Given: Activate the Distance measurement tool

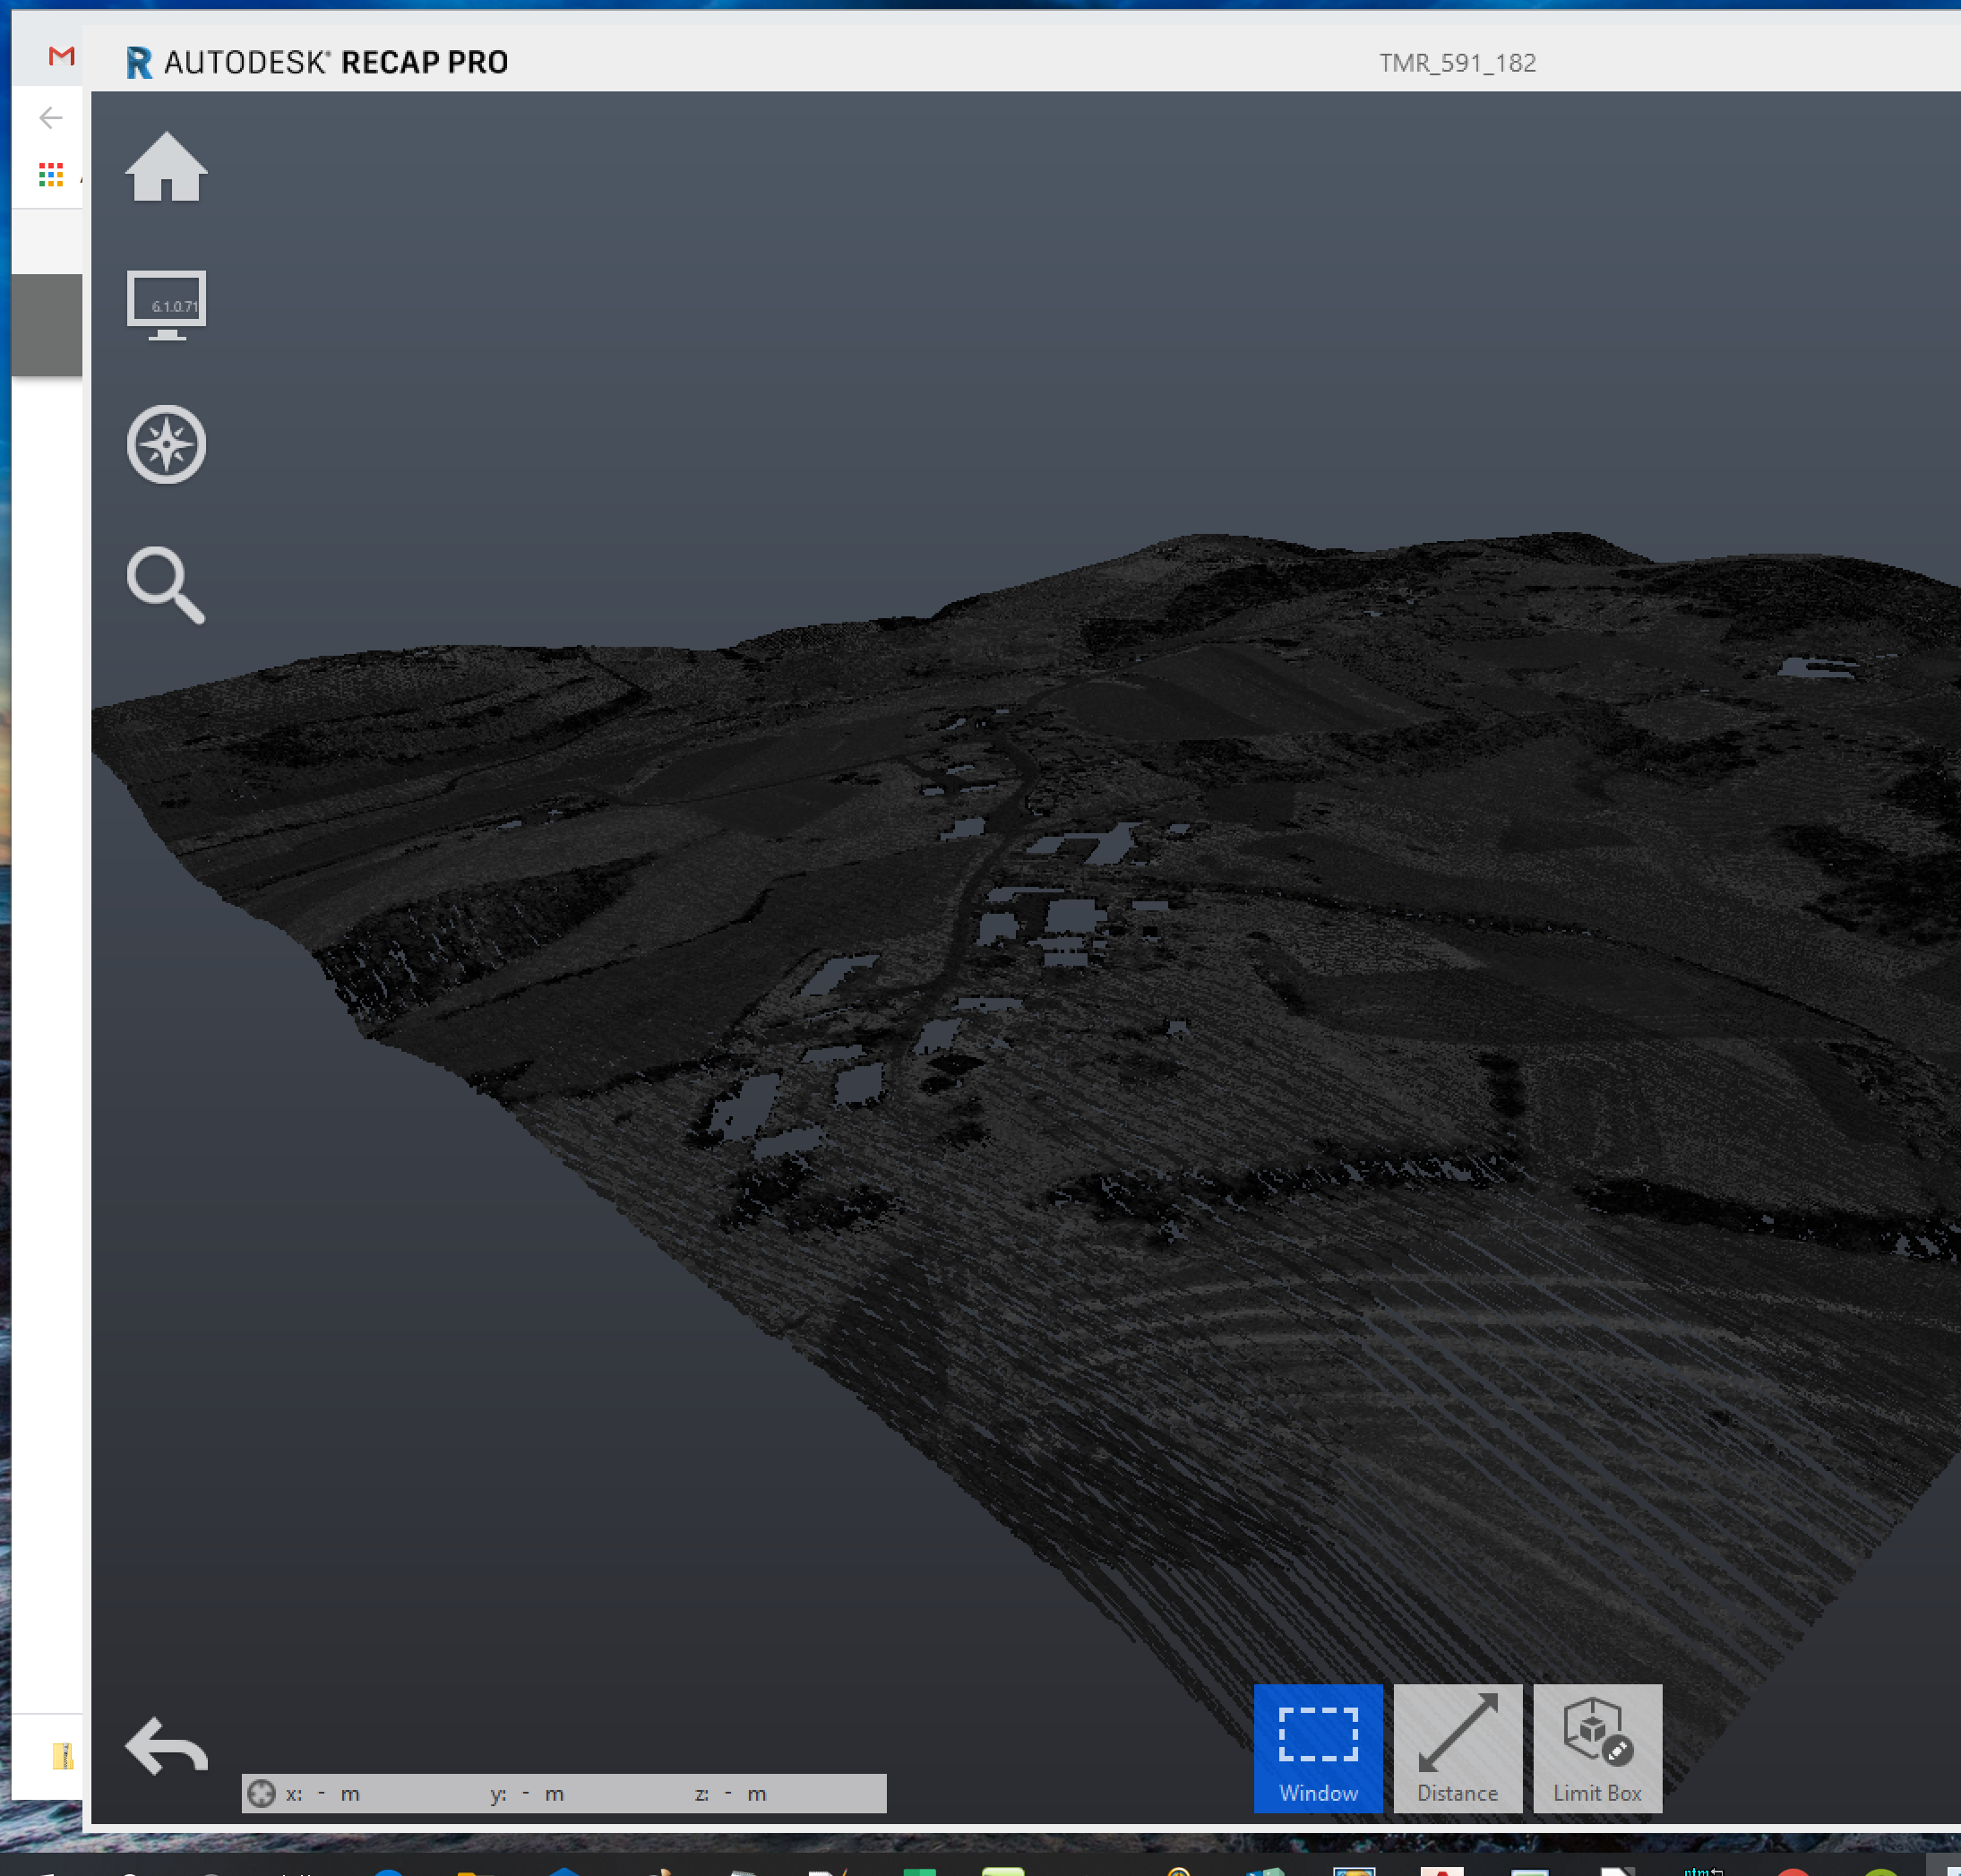Looking at the screenshot, I should 1457,1747.
